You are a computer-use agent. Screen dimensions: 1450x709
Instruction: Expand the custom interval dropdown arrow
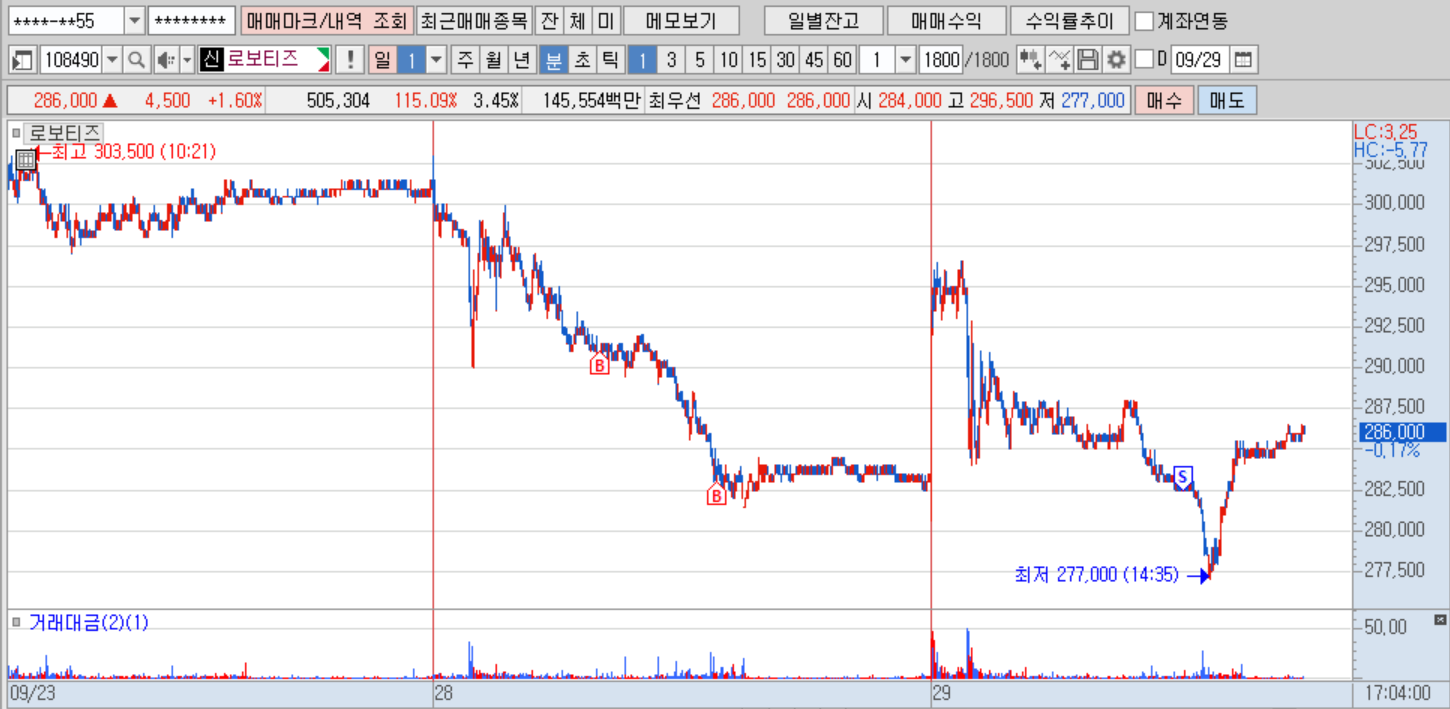point(906,60)
